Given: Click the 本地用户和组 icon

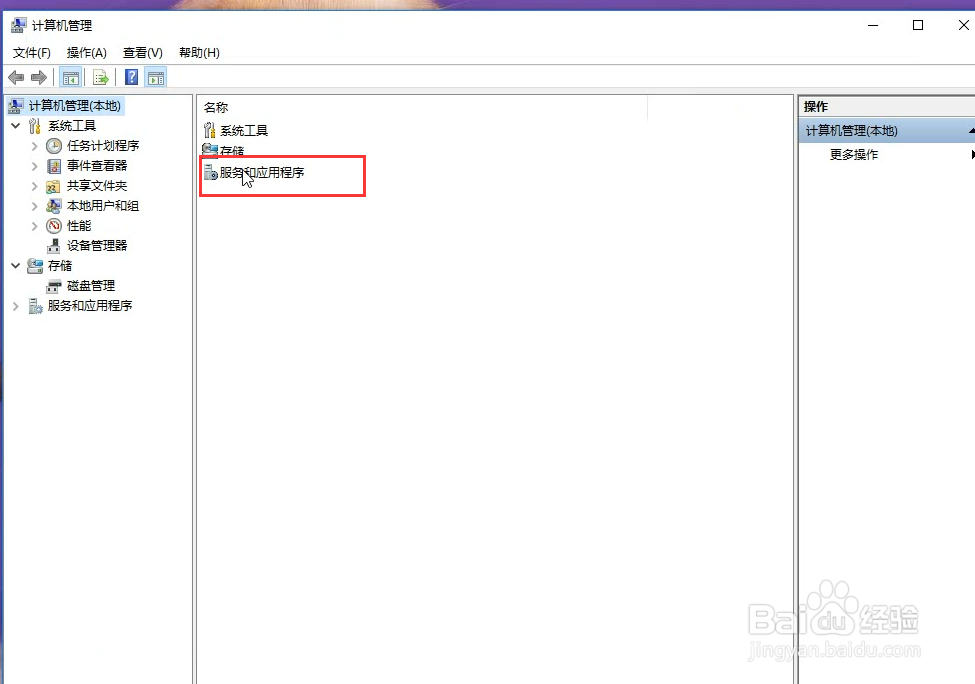Looking at the screenshot, I should coord(54,206).
